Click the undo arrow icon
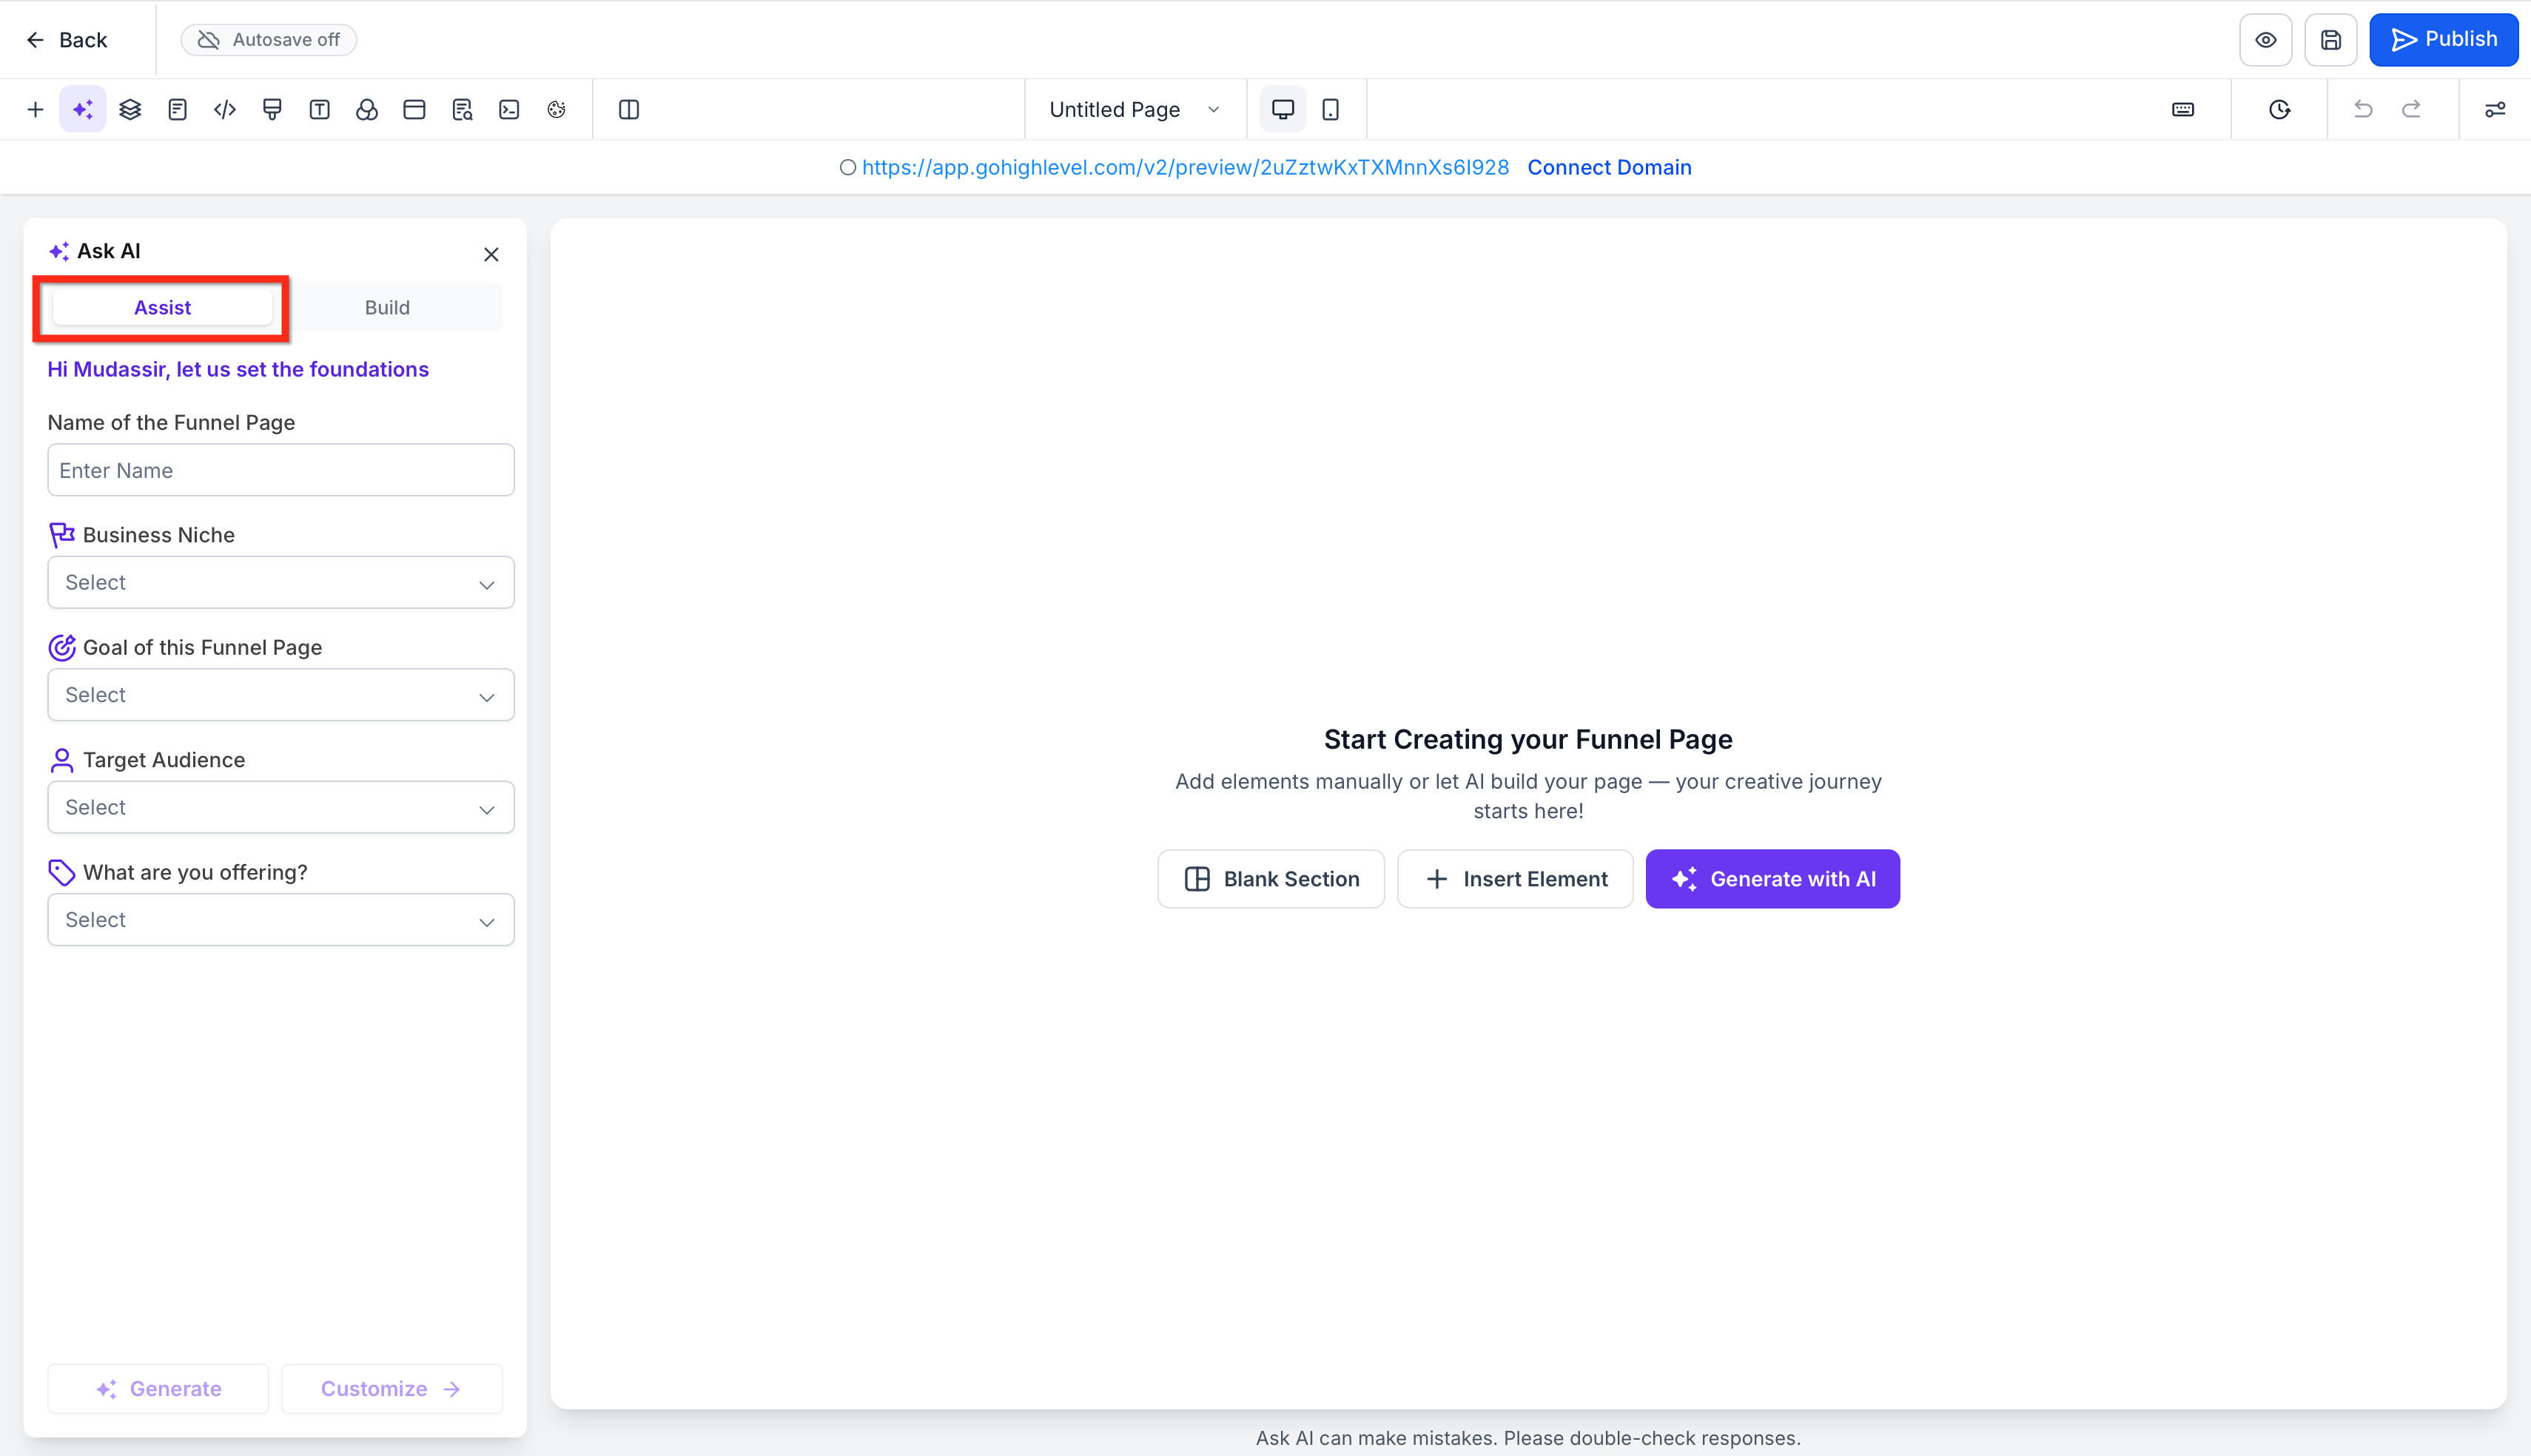The image size is (2531, 1456). click(2363, 110)
